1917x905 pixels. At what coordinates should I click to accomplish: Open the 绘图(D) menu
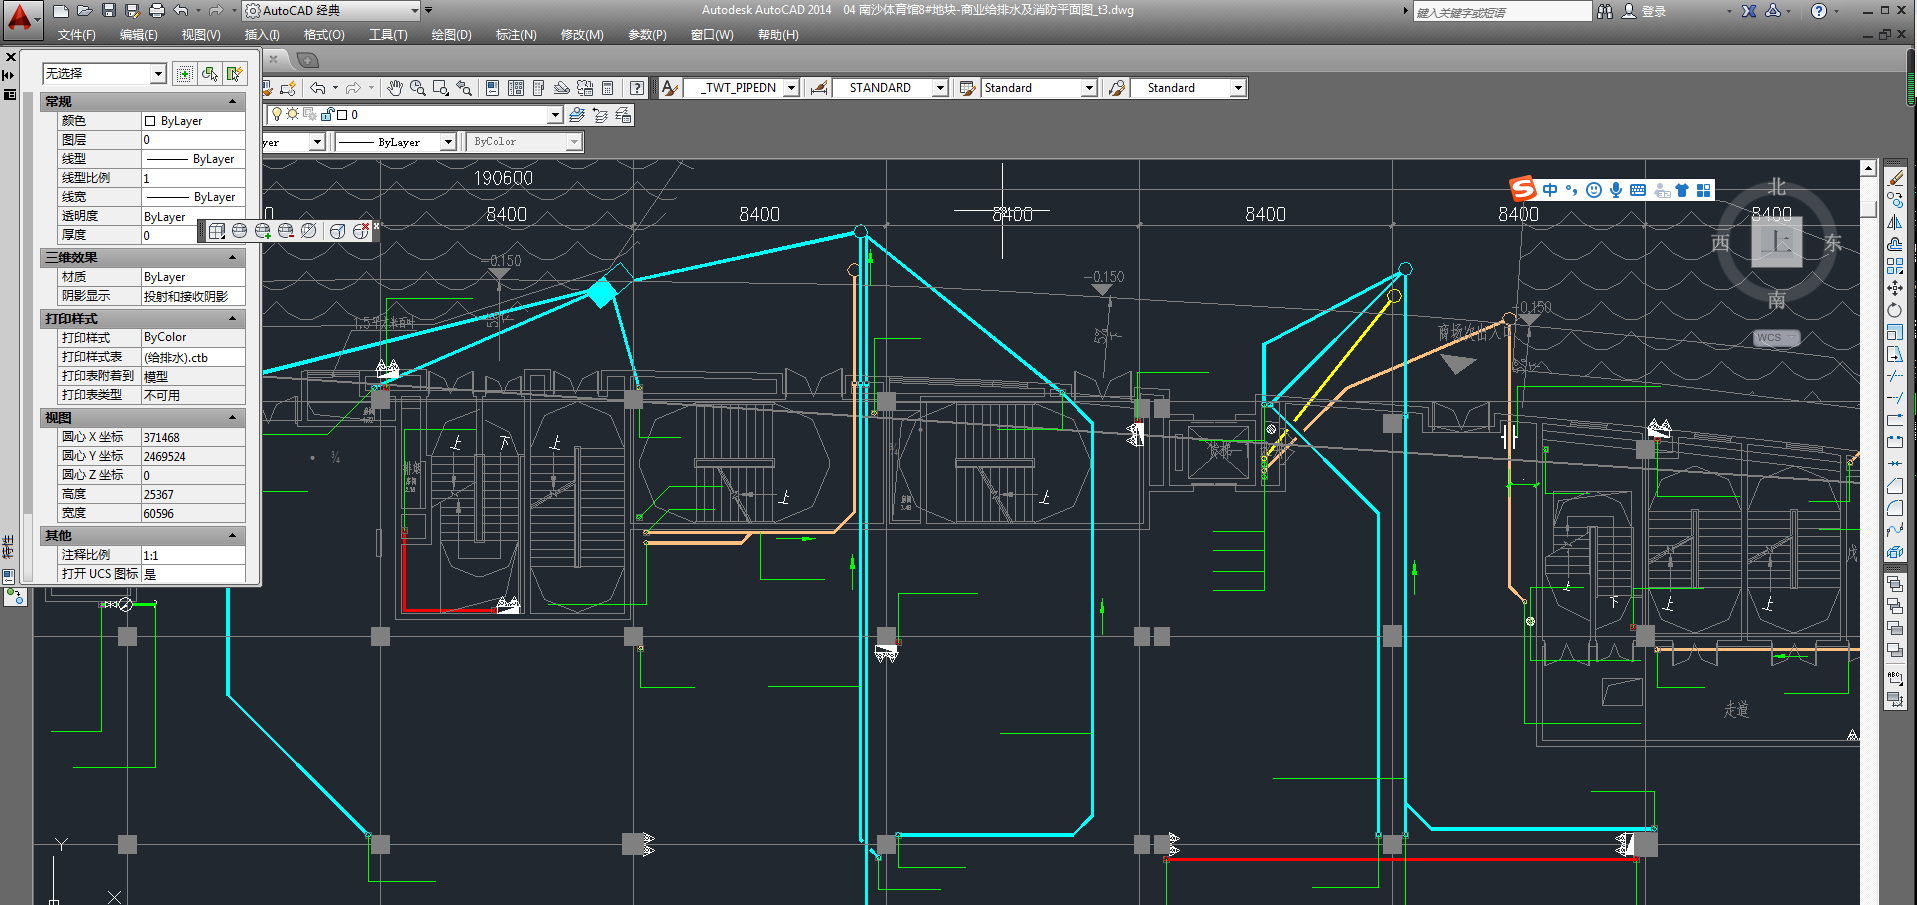coord(452,35)
